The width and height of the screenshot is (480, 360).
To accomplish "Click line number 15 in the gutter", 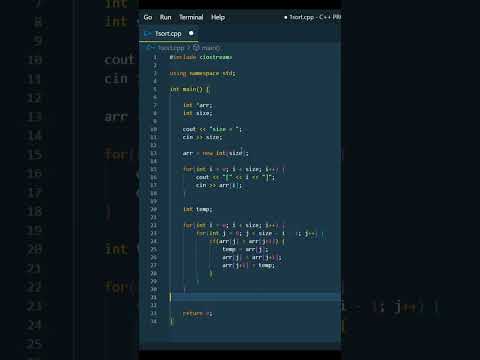I will pos(154,169).
